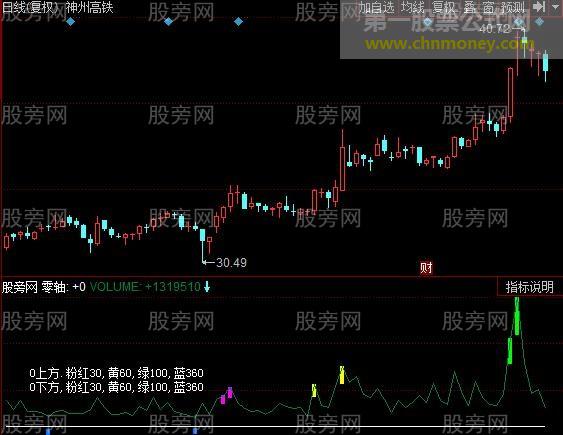Viewport: 563px width, 435px height.
Task: Click the 加自选 add-to-watchlist button
Action: click(x=376, y=7)
